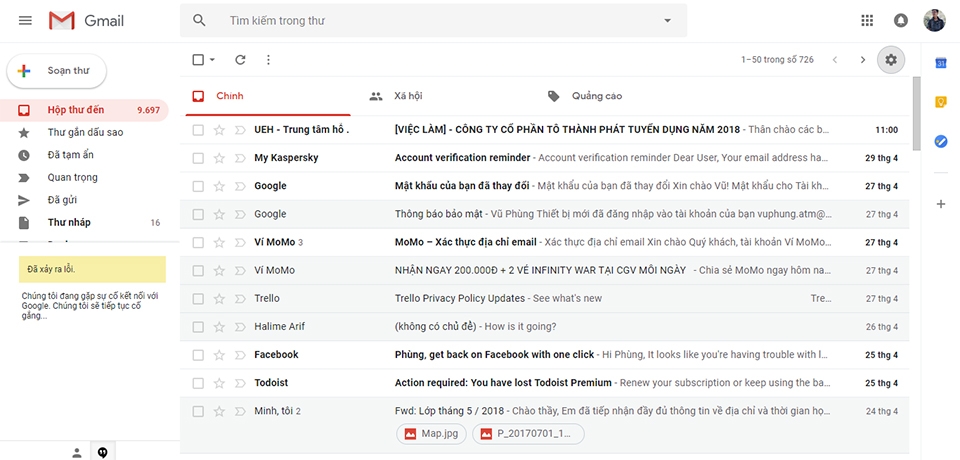Star the Trello email

[219, 299]
